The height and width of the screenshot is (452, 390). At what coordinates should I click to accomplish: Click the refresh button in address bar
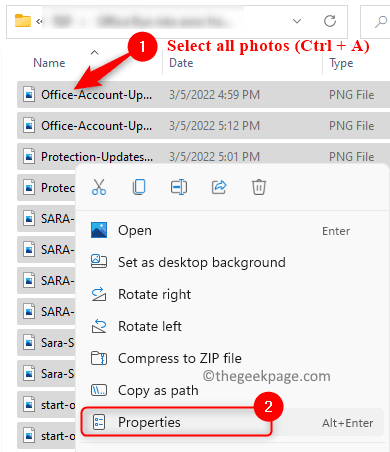[330, 21]
